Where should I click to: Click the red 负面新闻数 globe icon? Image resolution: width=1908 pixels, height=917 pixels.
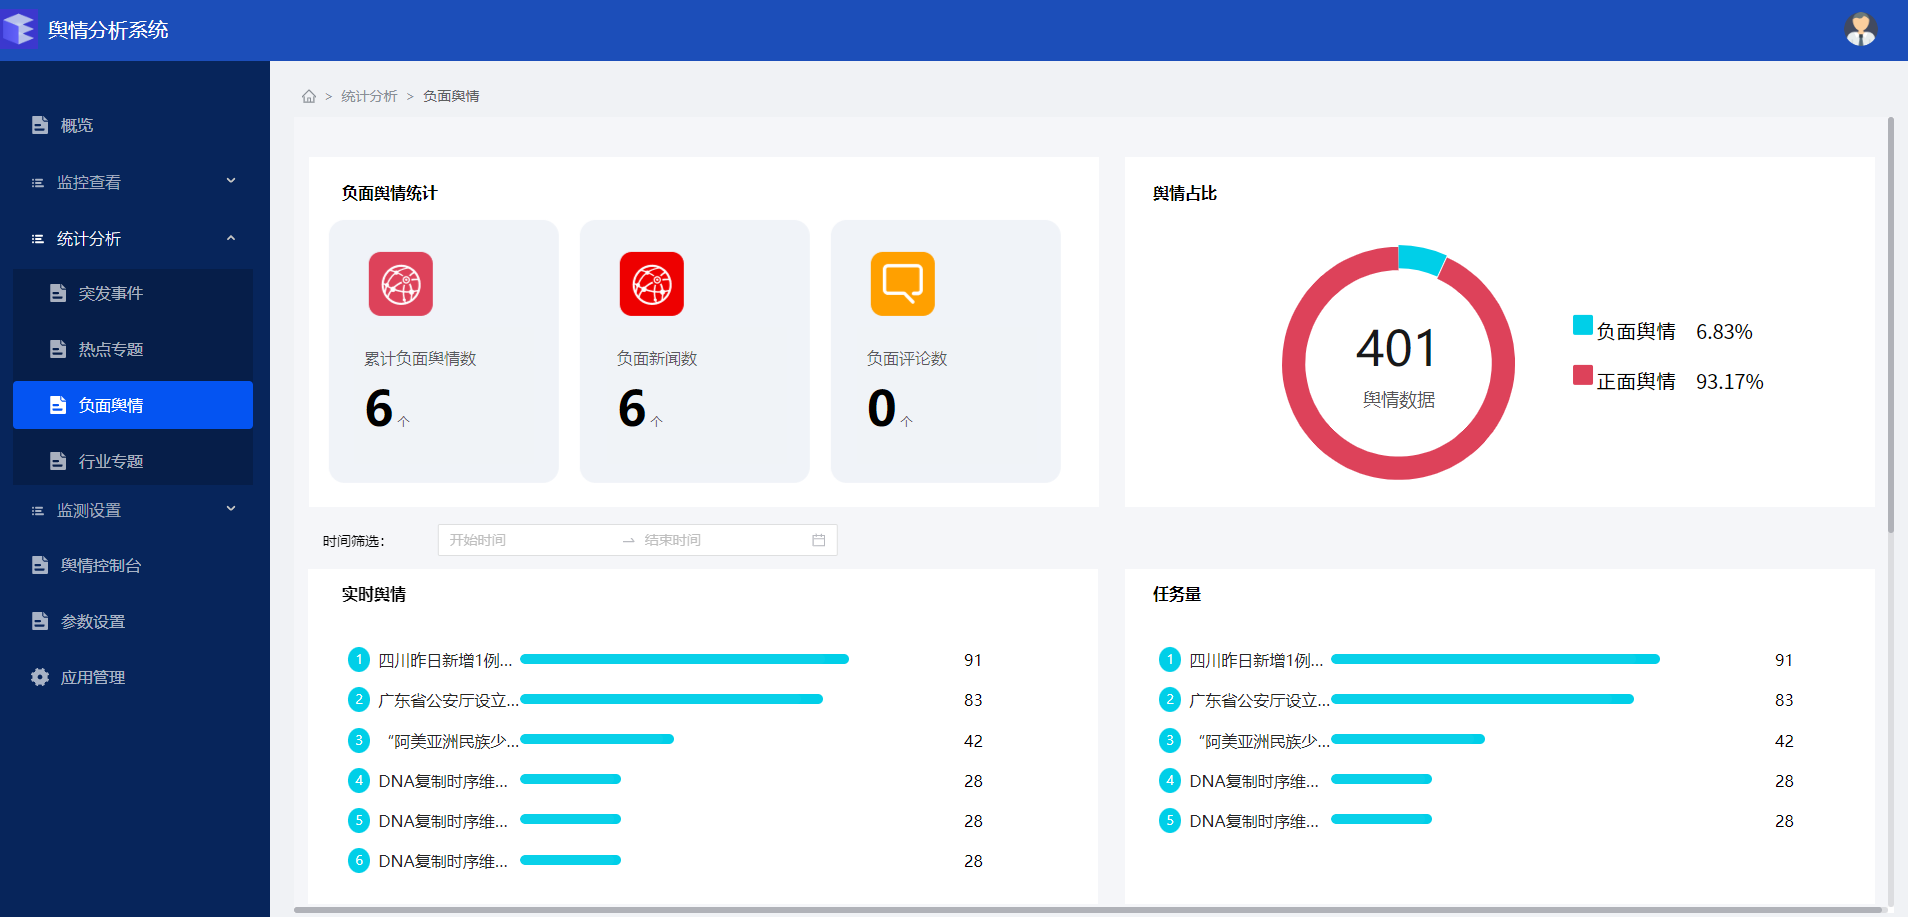click(x=652, y=284)
